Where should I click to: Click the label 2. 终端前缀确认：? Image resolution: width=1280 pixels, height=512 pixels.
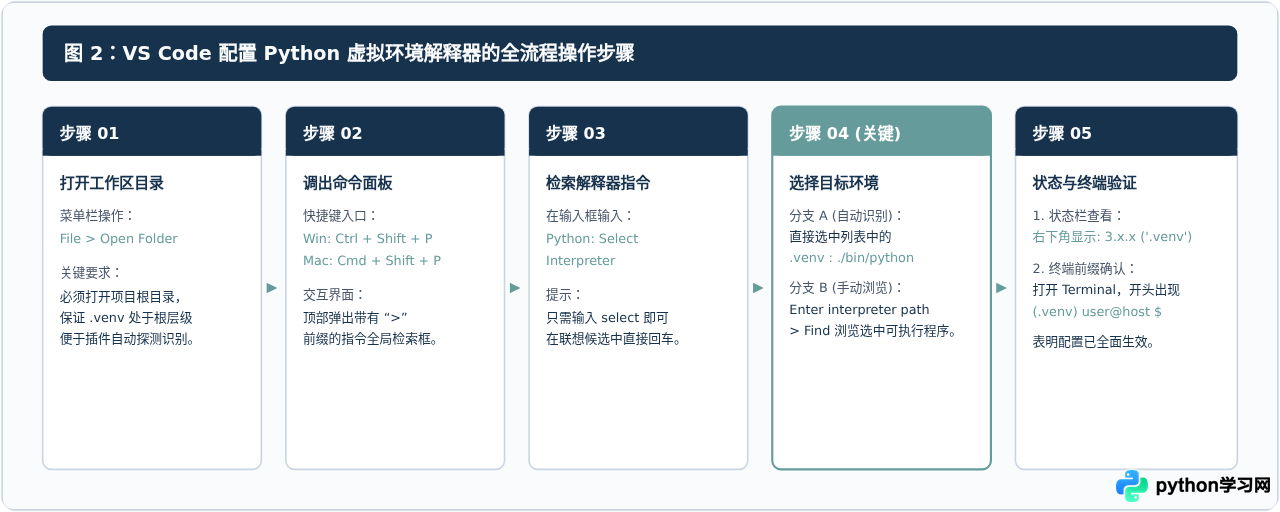click(x=1084, y=268)
